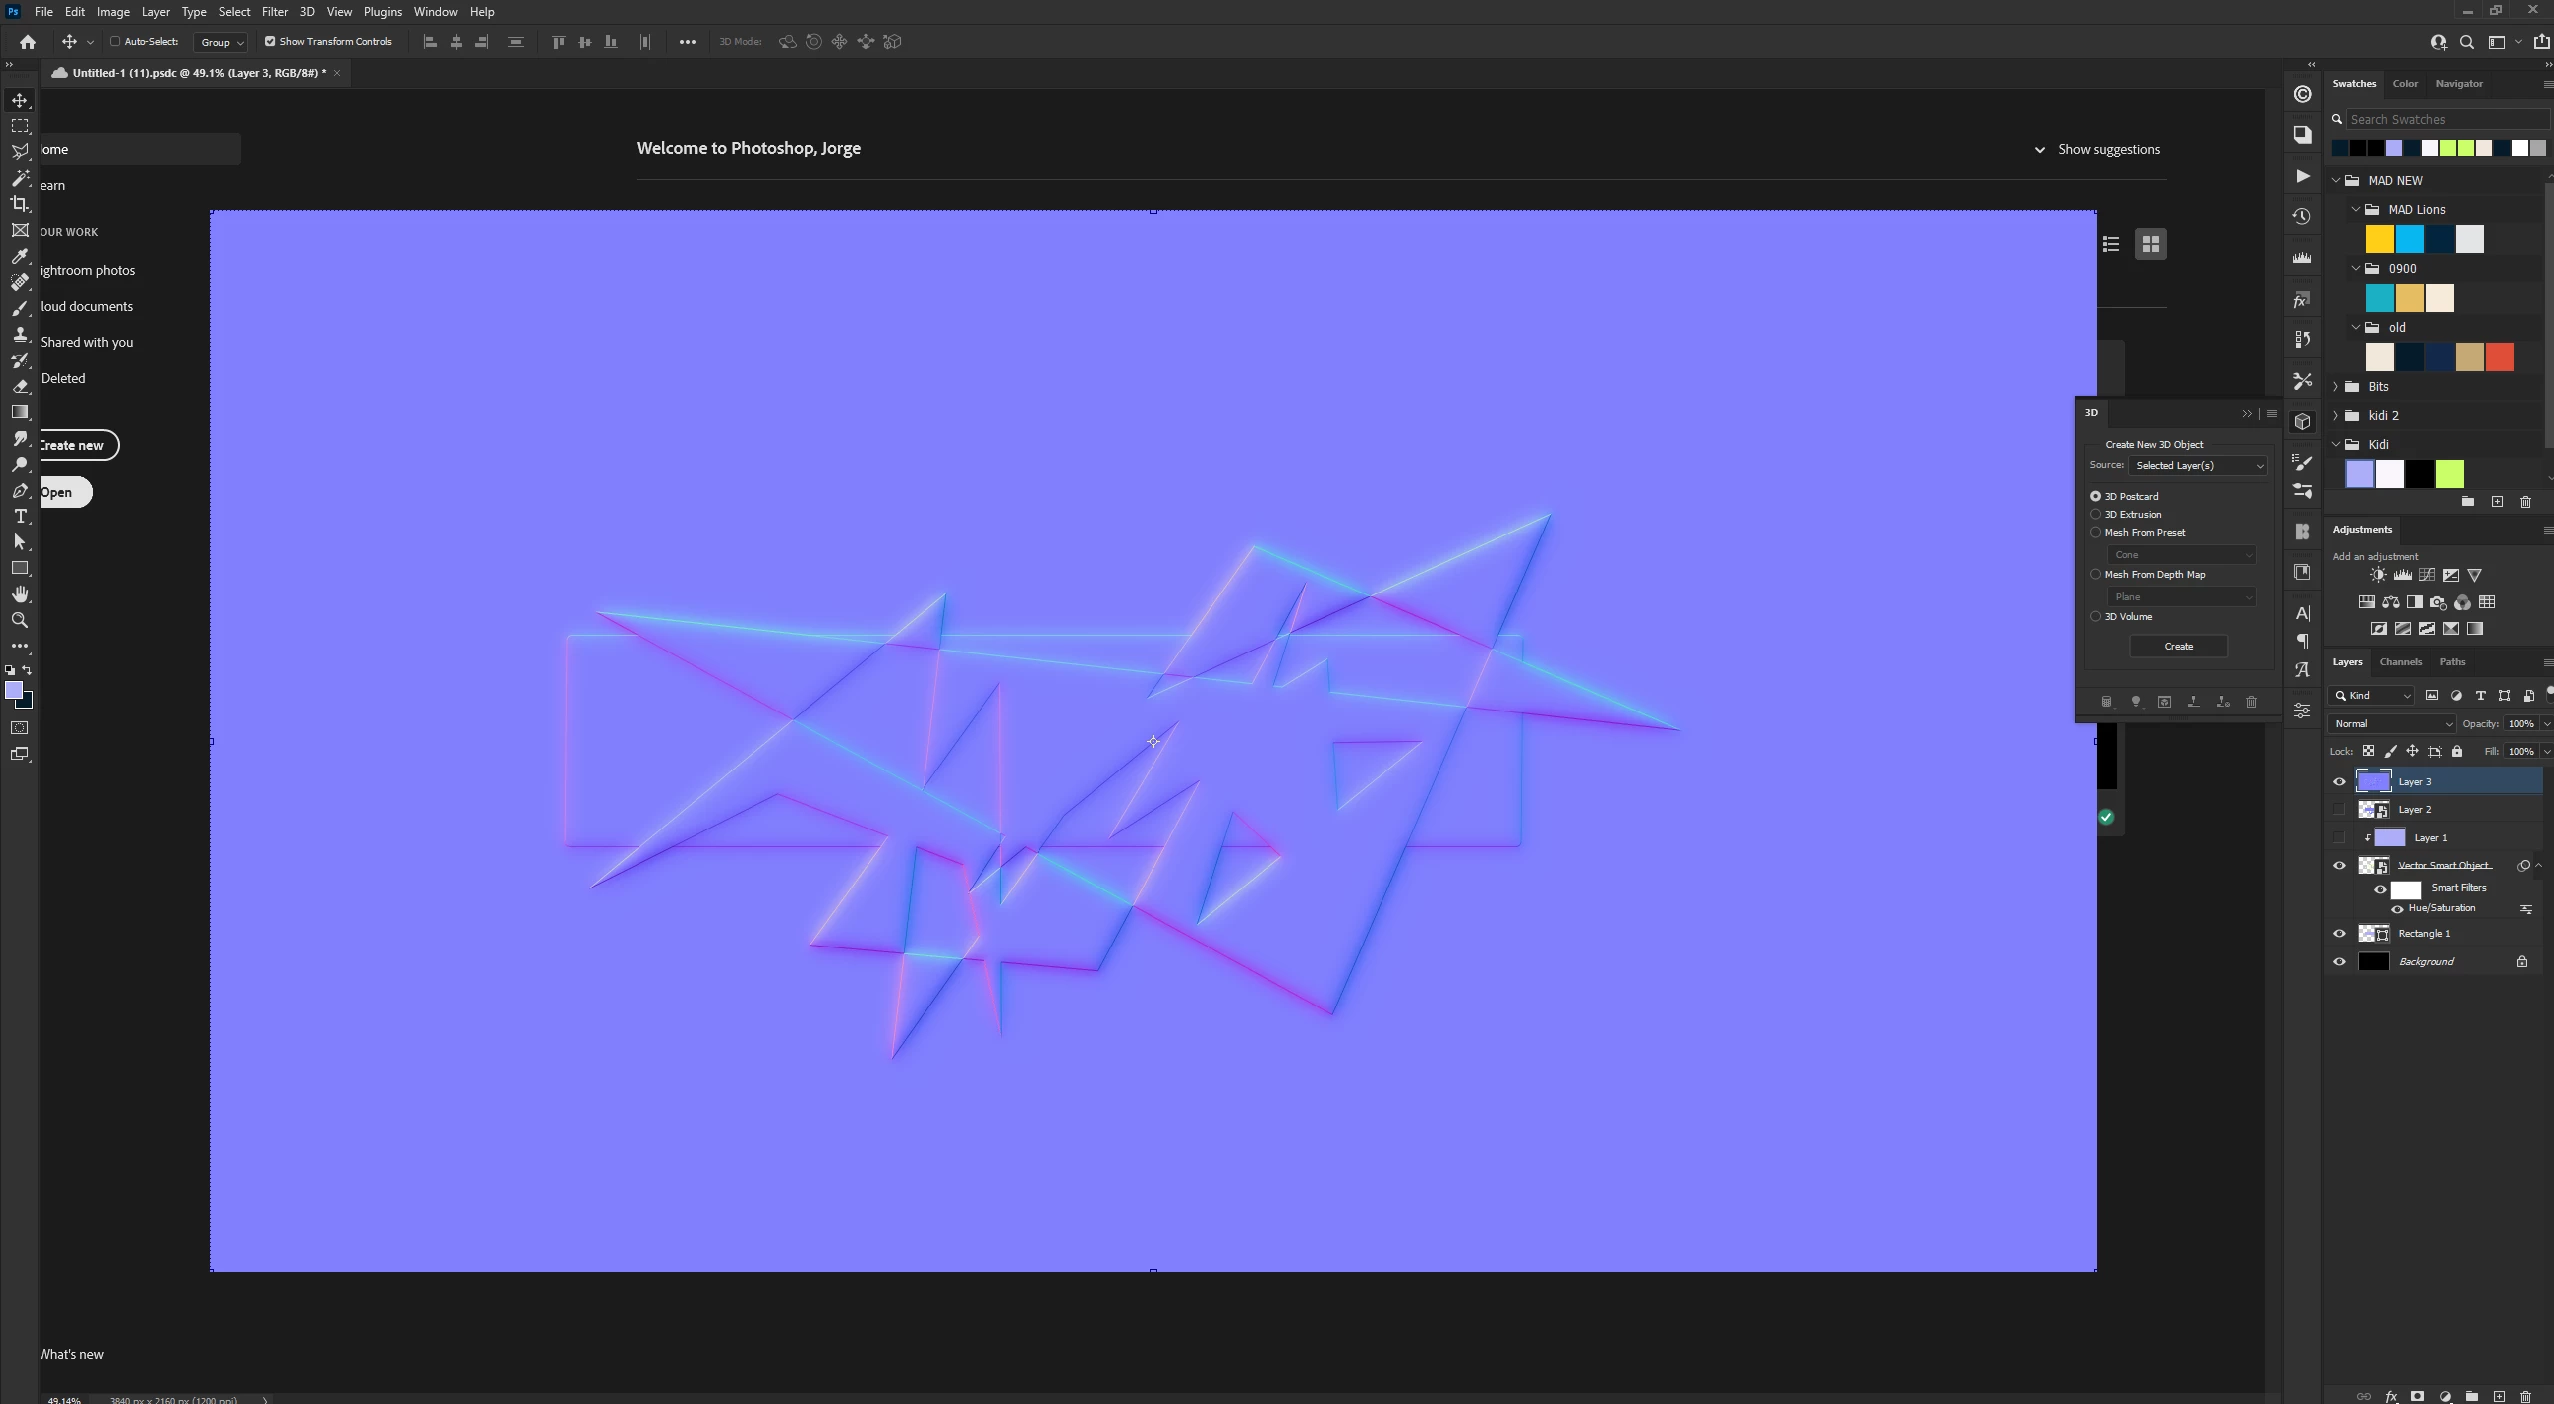This screenshot has width=2554, height=1404.
Task: Select the Rectangular Marquee tool
Action: pyautogui.click(x=20, y=126)
